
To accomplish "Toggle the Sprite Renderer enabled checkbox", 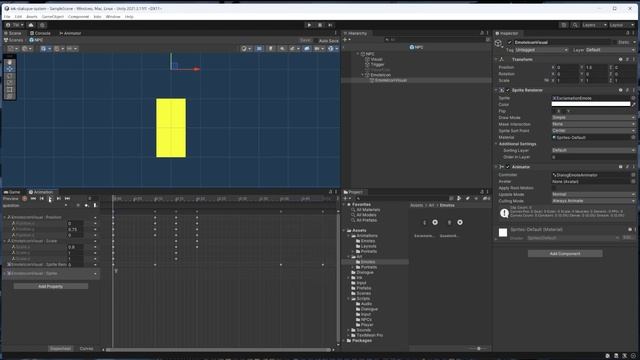I will coord(508,90).
